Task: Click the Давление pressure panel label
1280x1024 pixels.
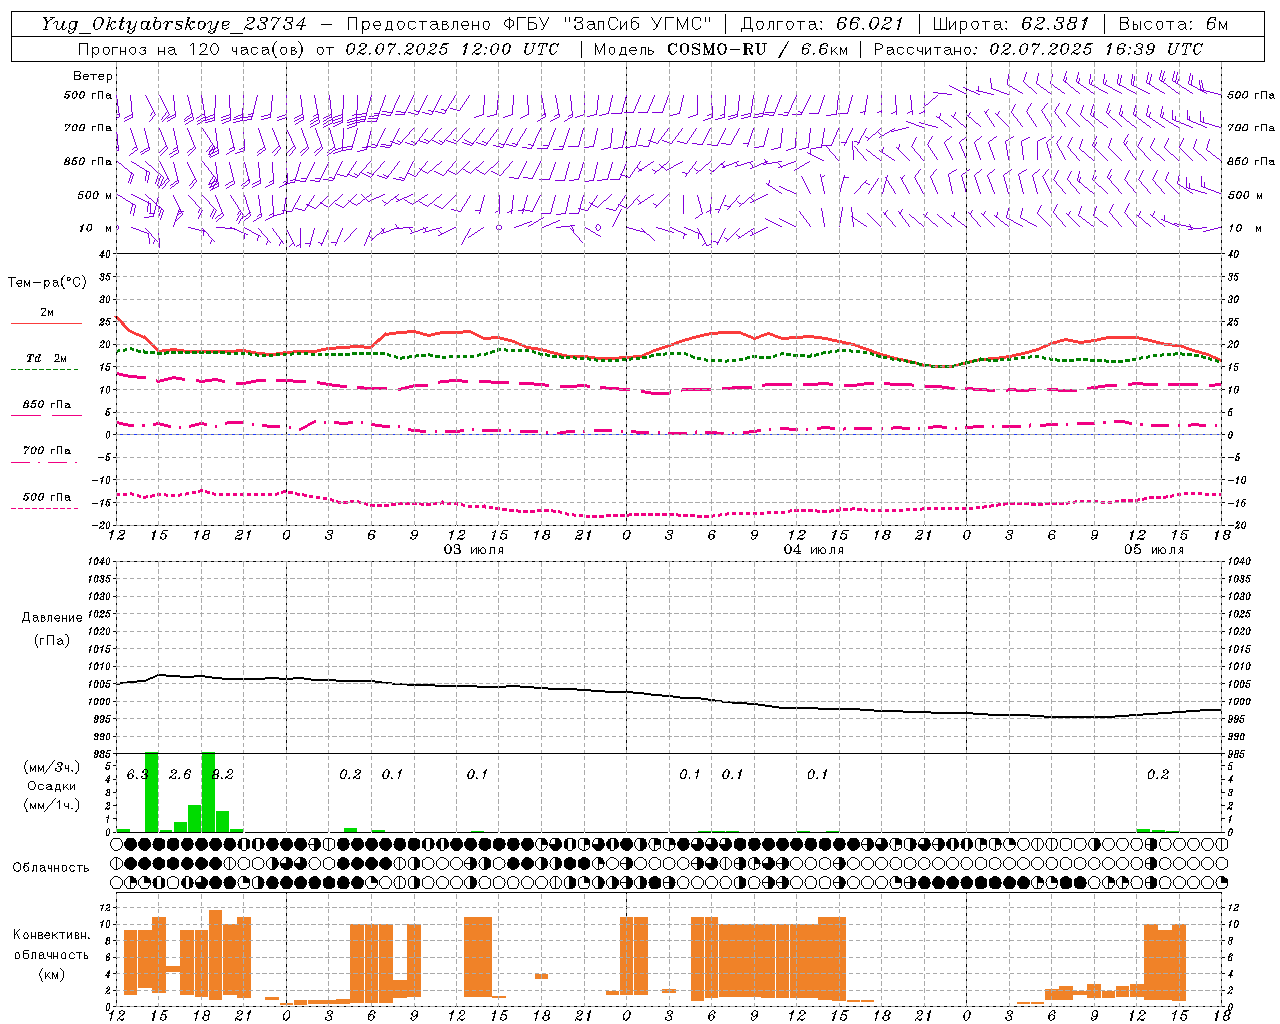Action: (x=52, y=618)
